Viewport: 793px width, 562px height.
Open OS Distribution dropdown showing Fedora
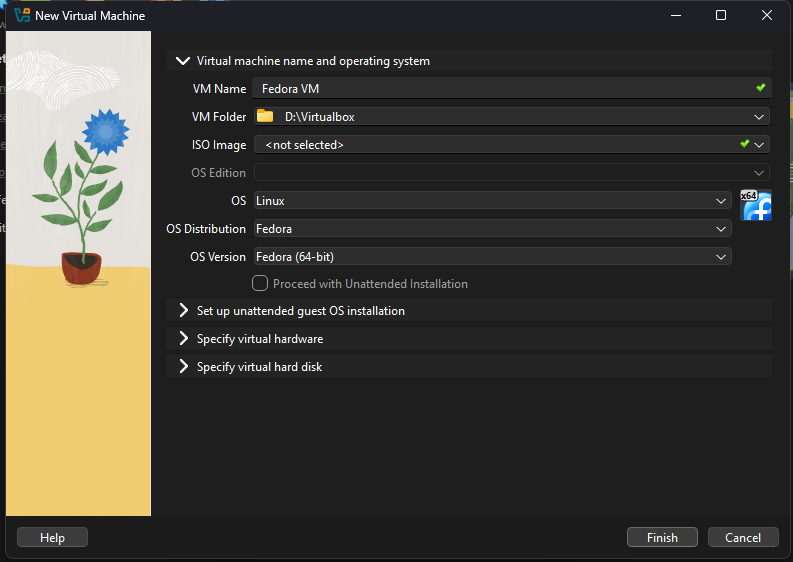click(x=493, y=229)
